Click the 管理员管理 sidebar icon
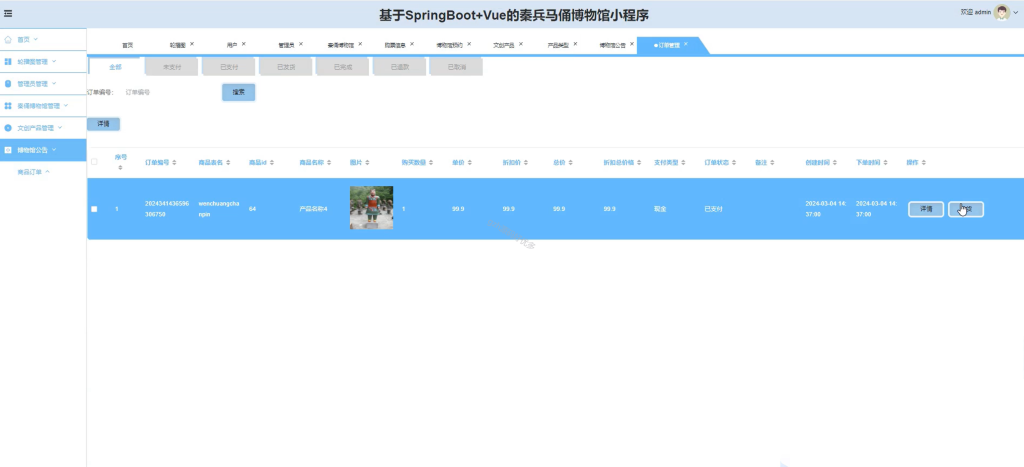The height and width of the screenshot is (467, 1024). pos(8,84)
